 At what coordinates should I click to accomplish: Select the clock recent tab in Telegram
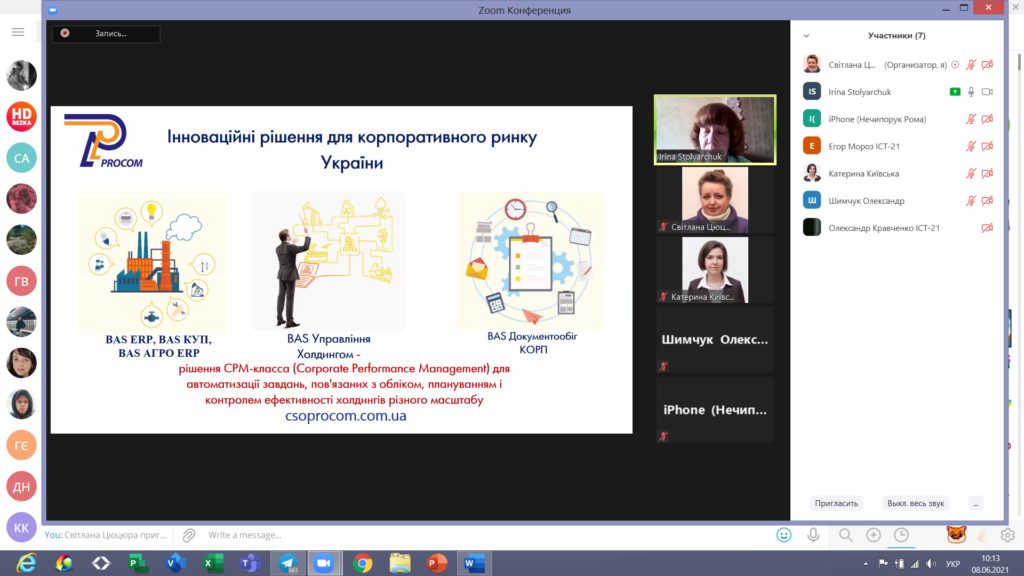pyautogui.click(x=901, y=535)
